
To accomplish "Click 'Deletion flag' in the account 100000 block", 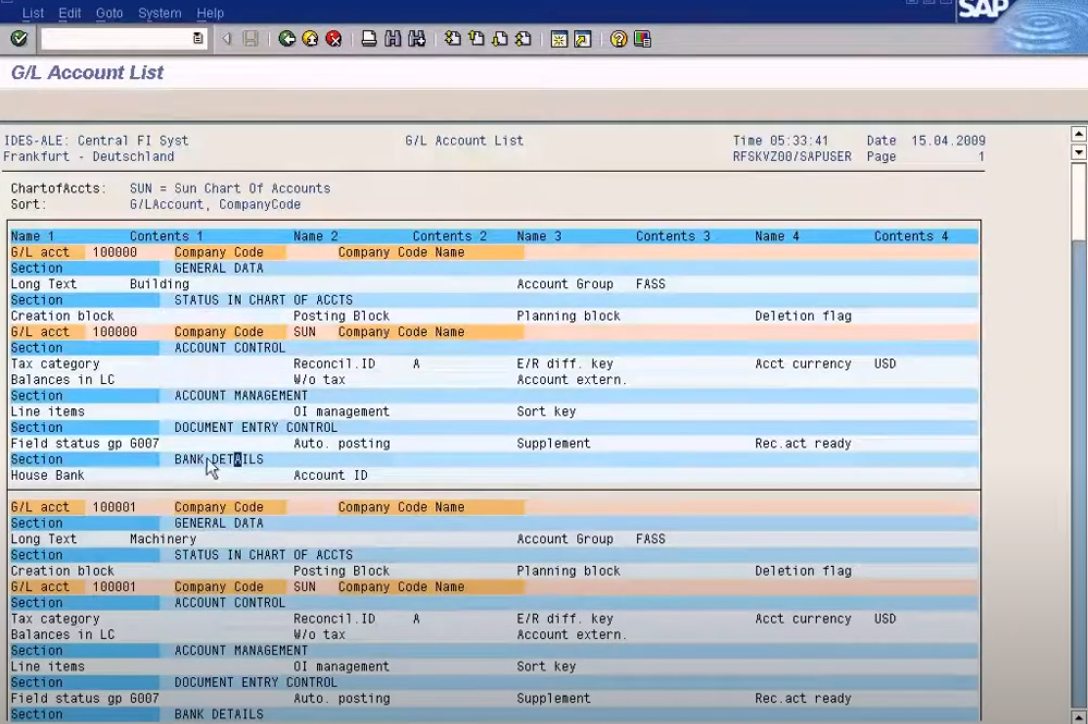I will point(803,316).
